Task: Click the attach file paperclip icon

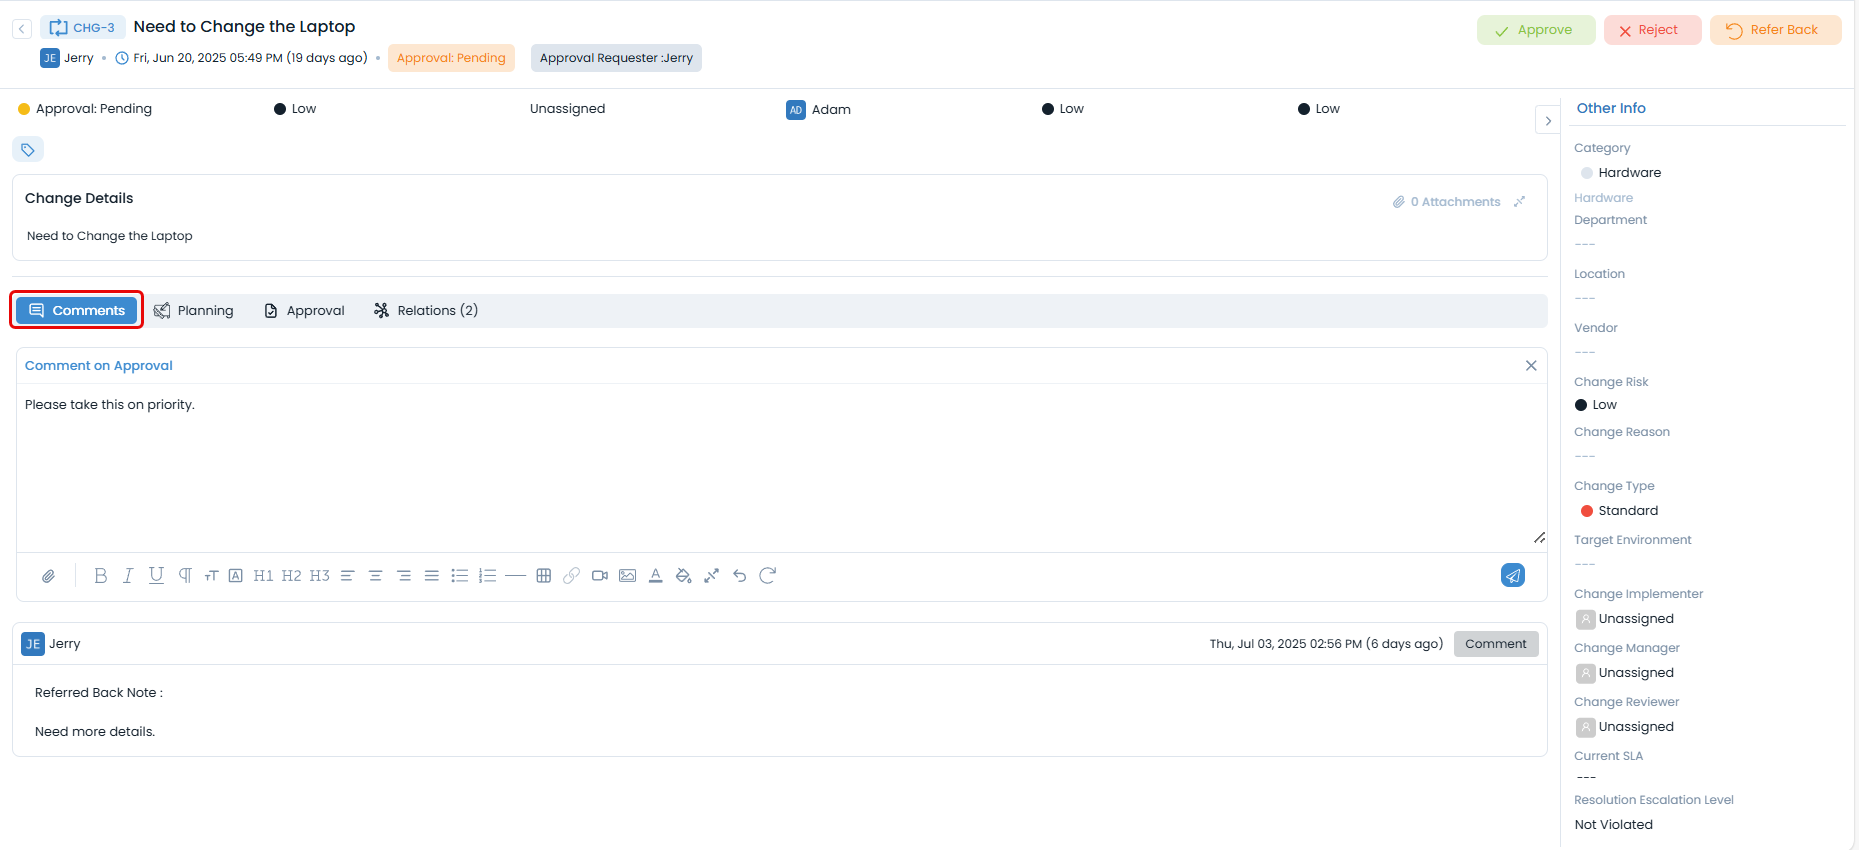Action: 48,576
